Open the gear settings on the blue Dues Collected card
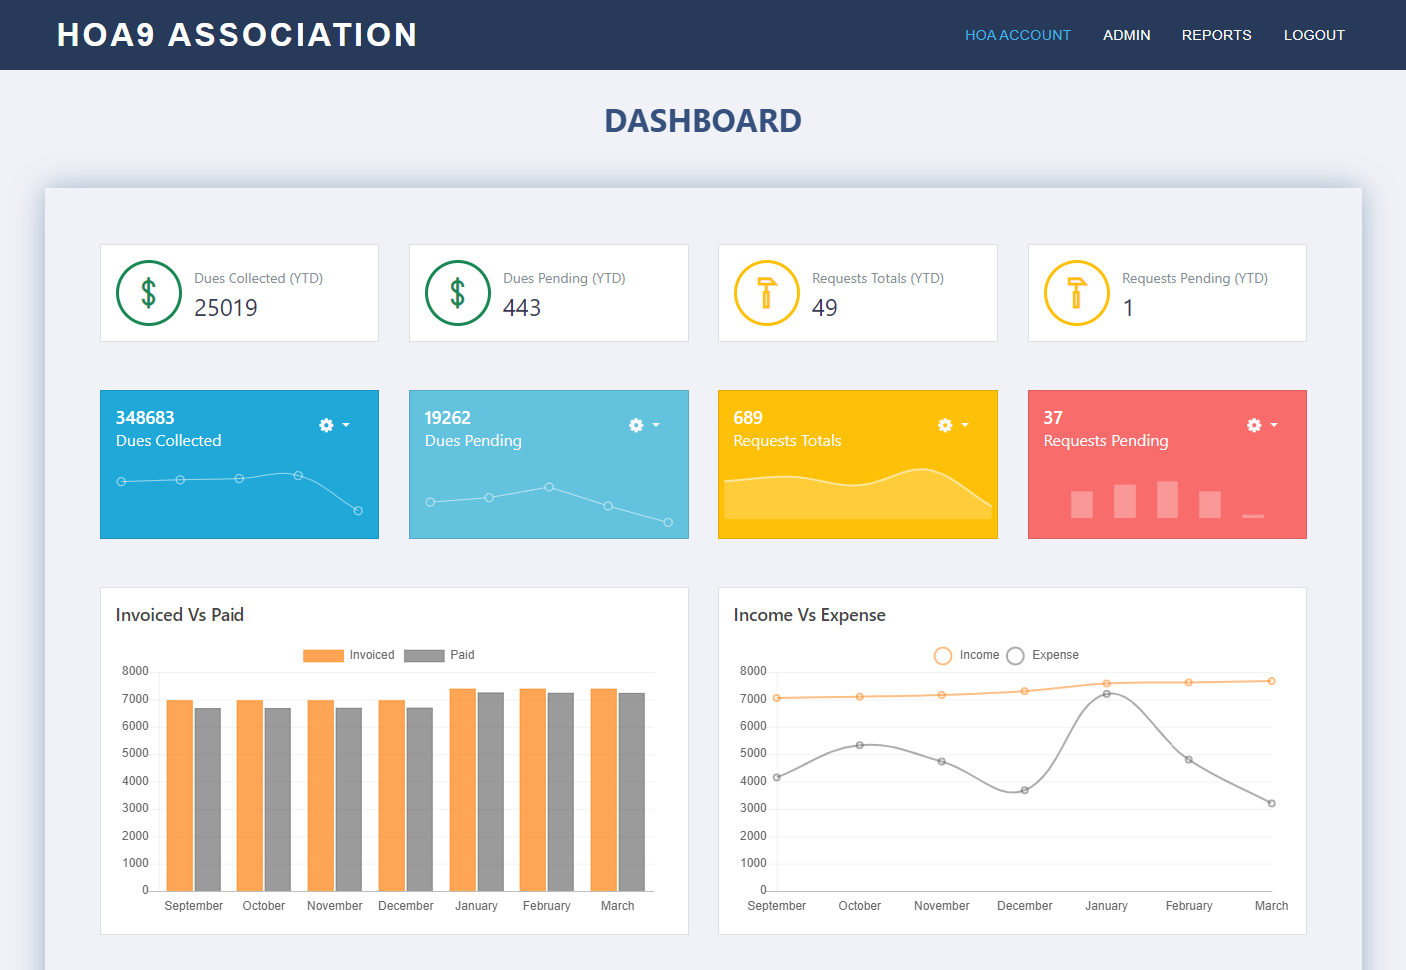The height and width of the screenshot is (970, 1406). [325, 425]
